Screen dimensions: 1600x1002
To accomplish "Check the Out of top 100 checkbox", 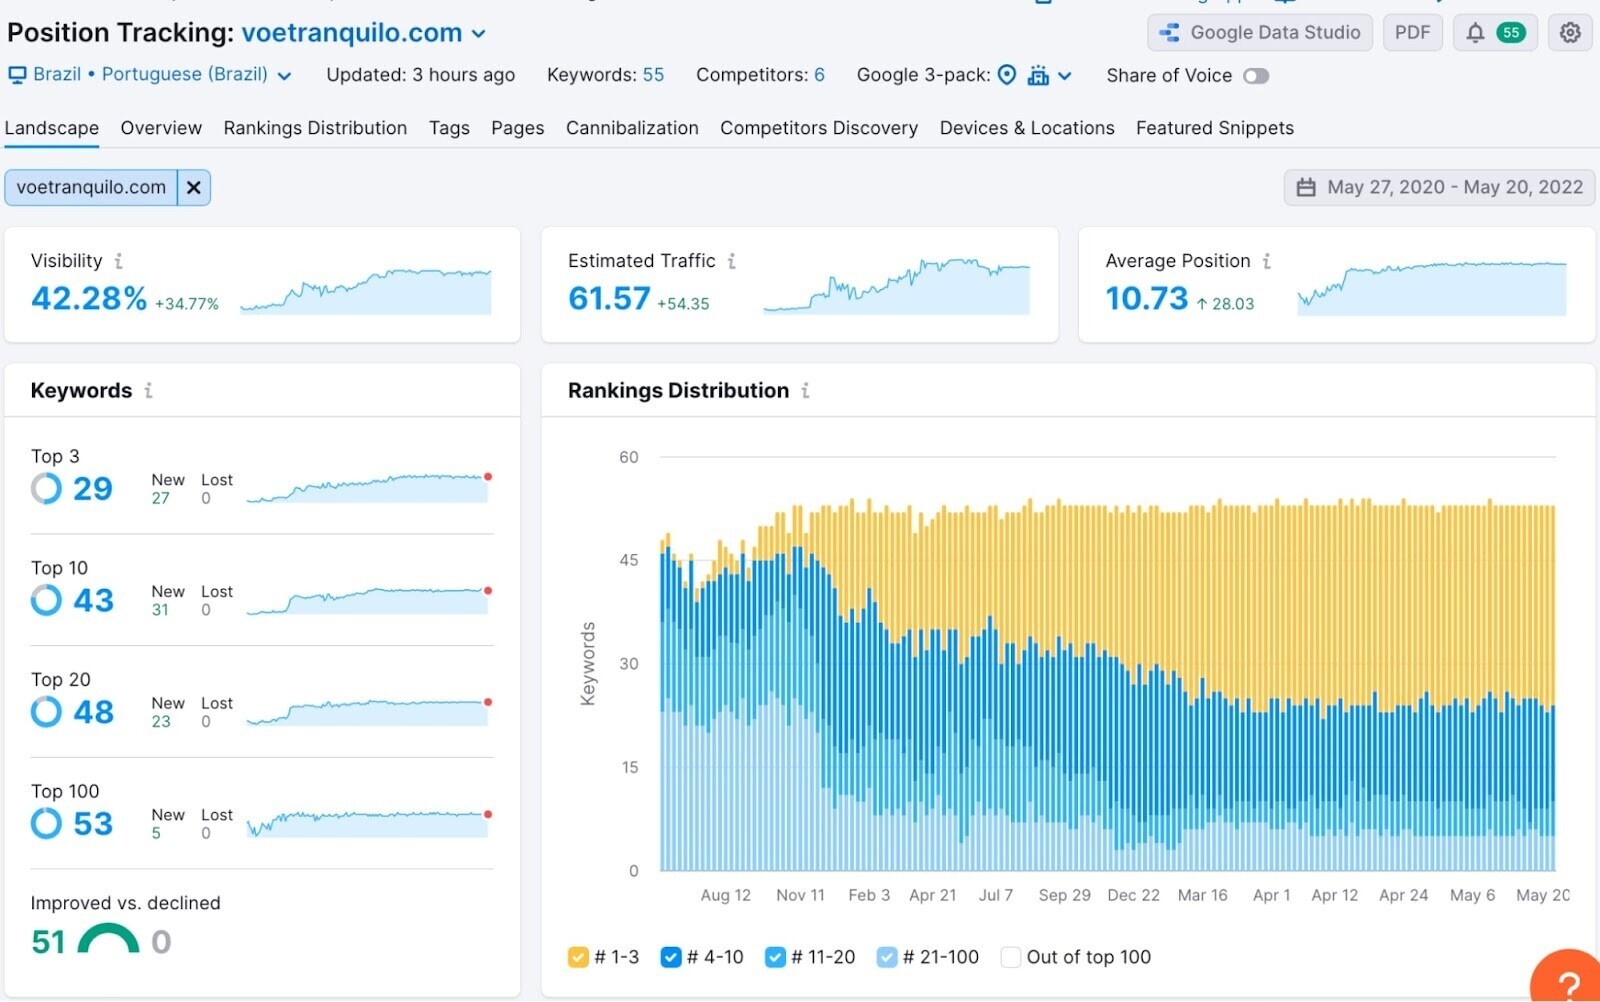I will [x=1011, y=957].
